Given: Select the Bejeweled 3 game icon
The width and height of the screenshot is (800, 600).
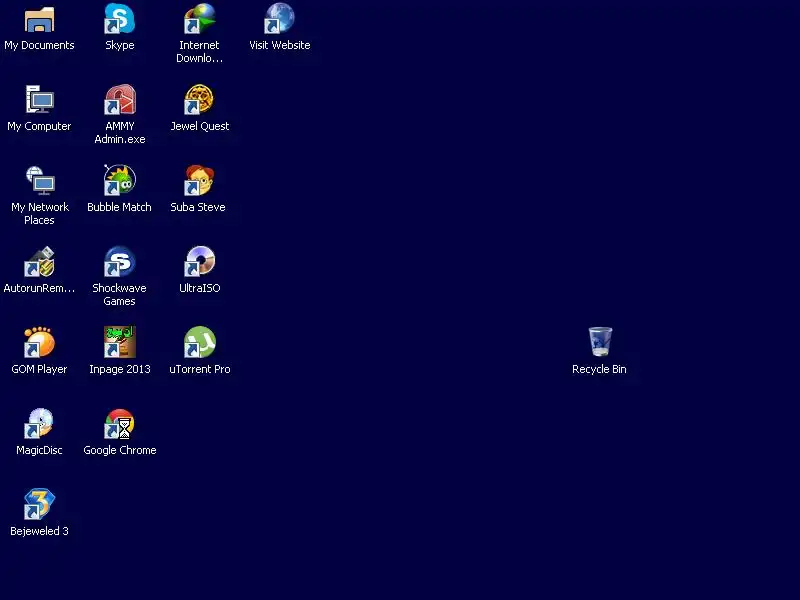Looking at the screenshot, I should point(39,504).
